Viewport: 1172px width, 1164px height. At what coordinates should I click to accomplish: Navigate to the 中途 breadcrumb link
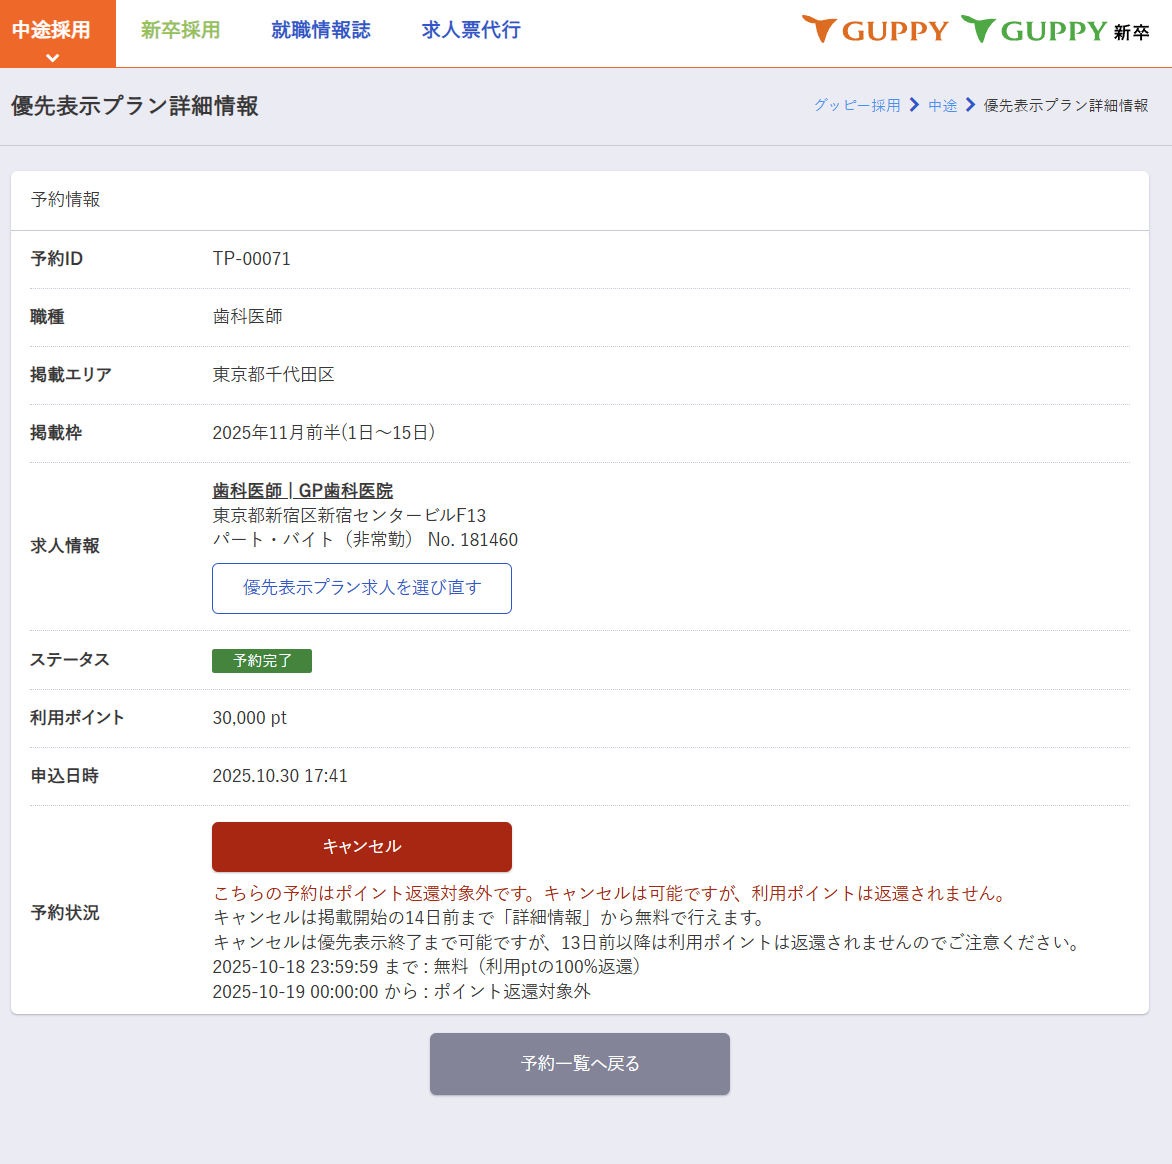click(x=942, y=105)
